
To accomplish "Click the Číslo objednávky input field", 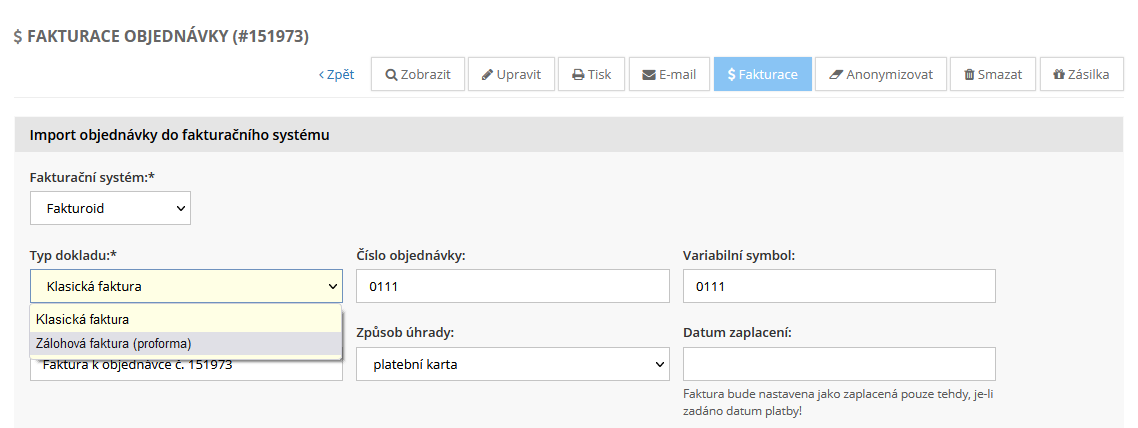I will coord(512,286).
